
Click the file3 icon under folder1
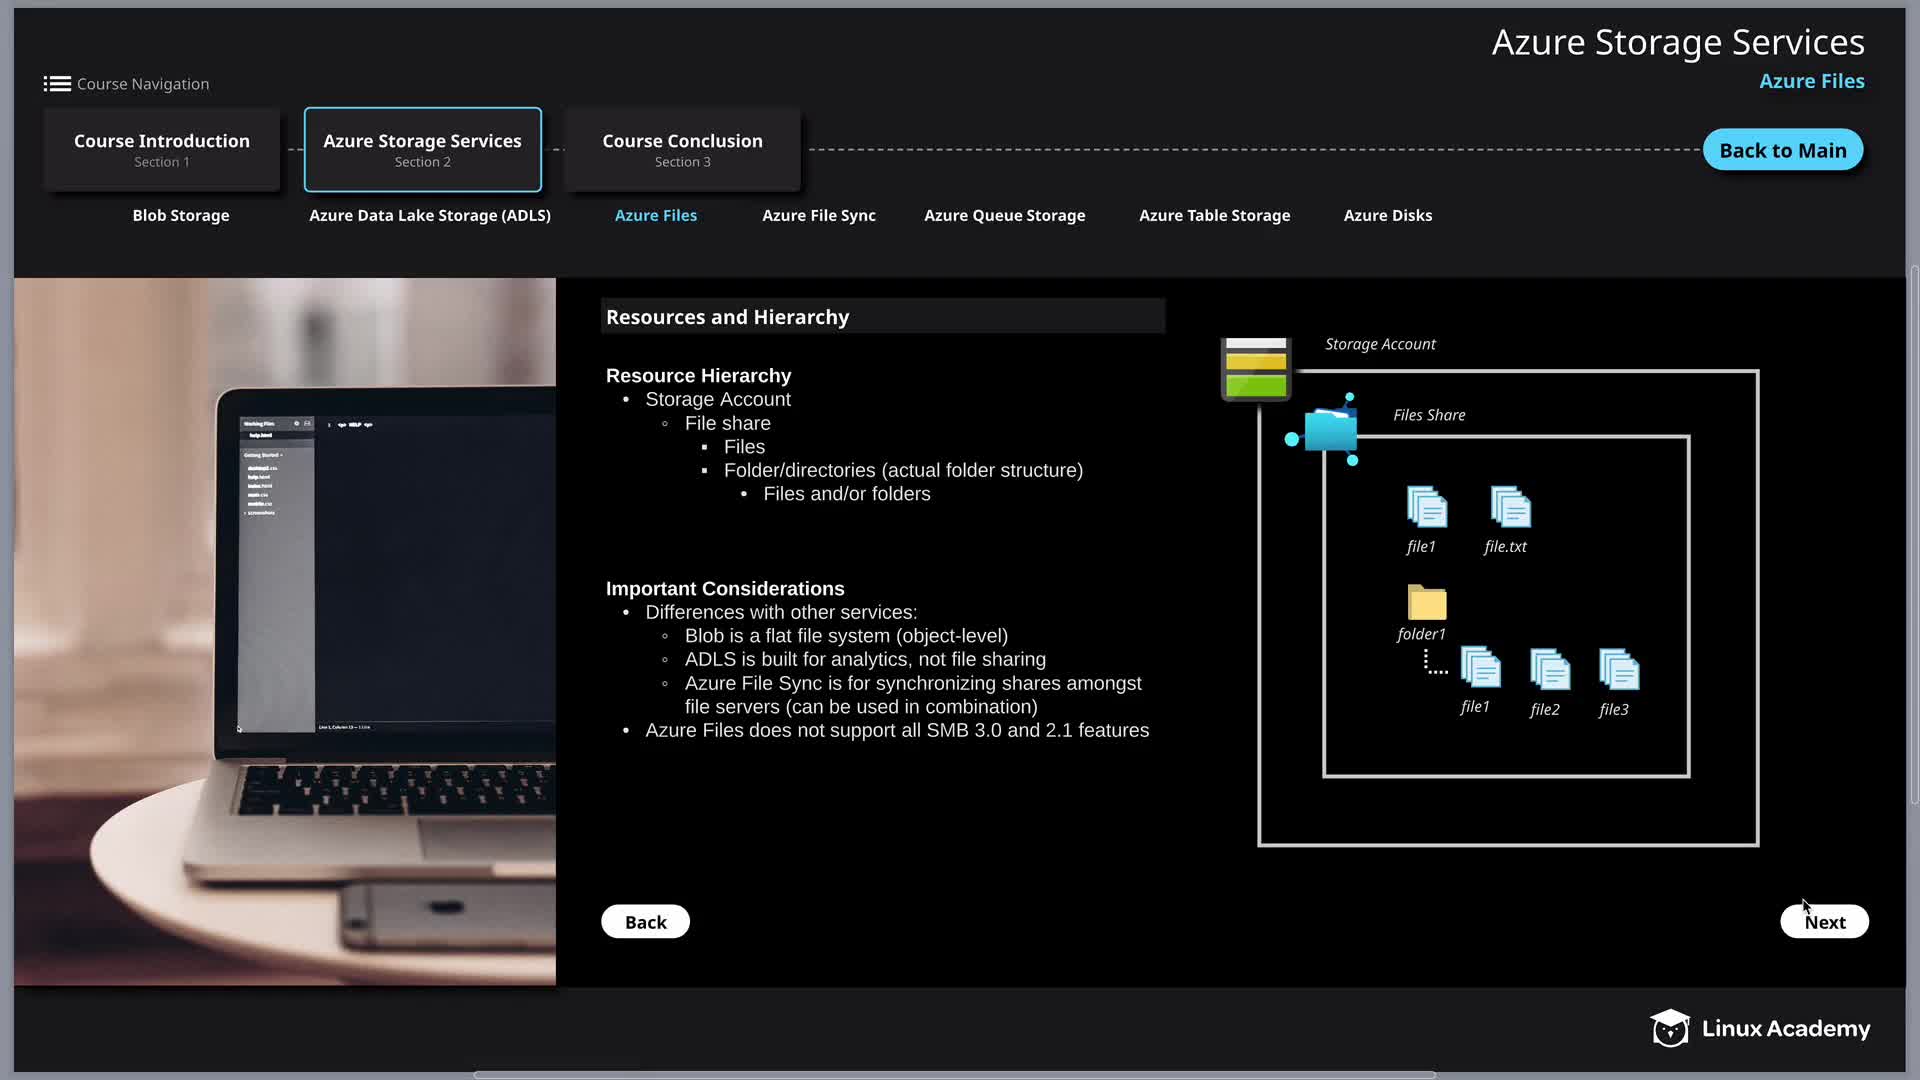pos(1618,670)
